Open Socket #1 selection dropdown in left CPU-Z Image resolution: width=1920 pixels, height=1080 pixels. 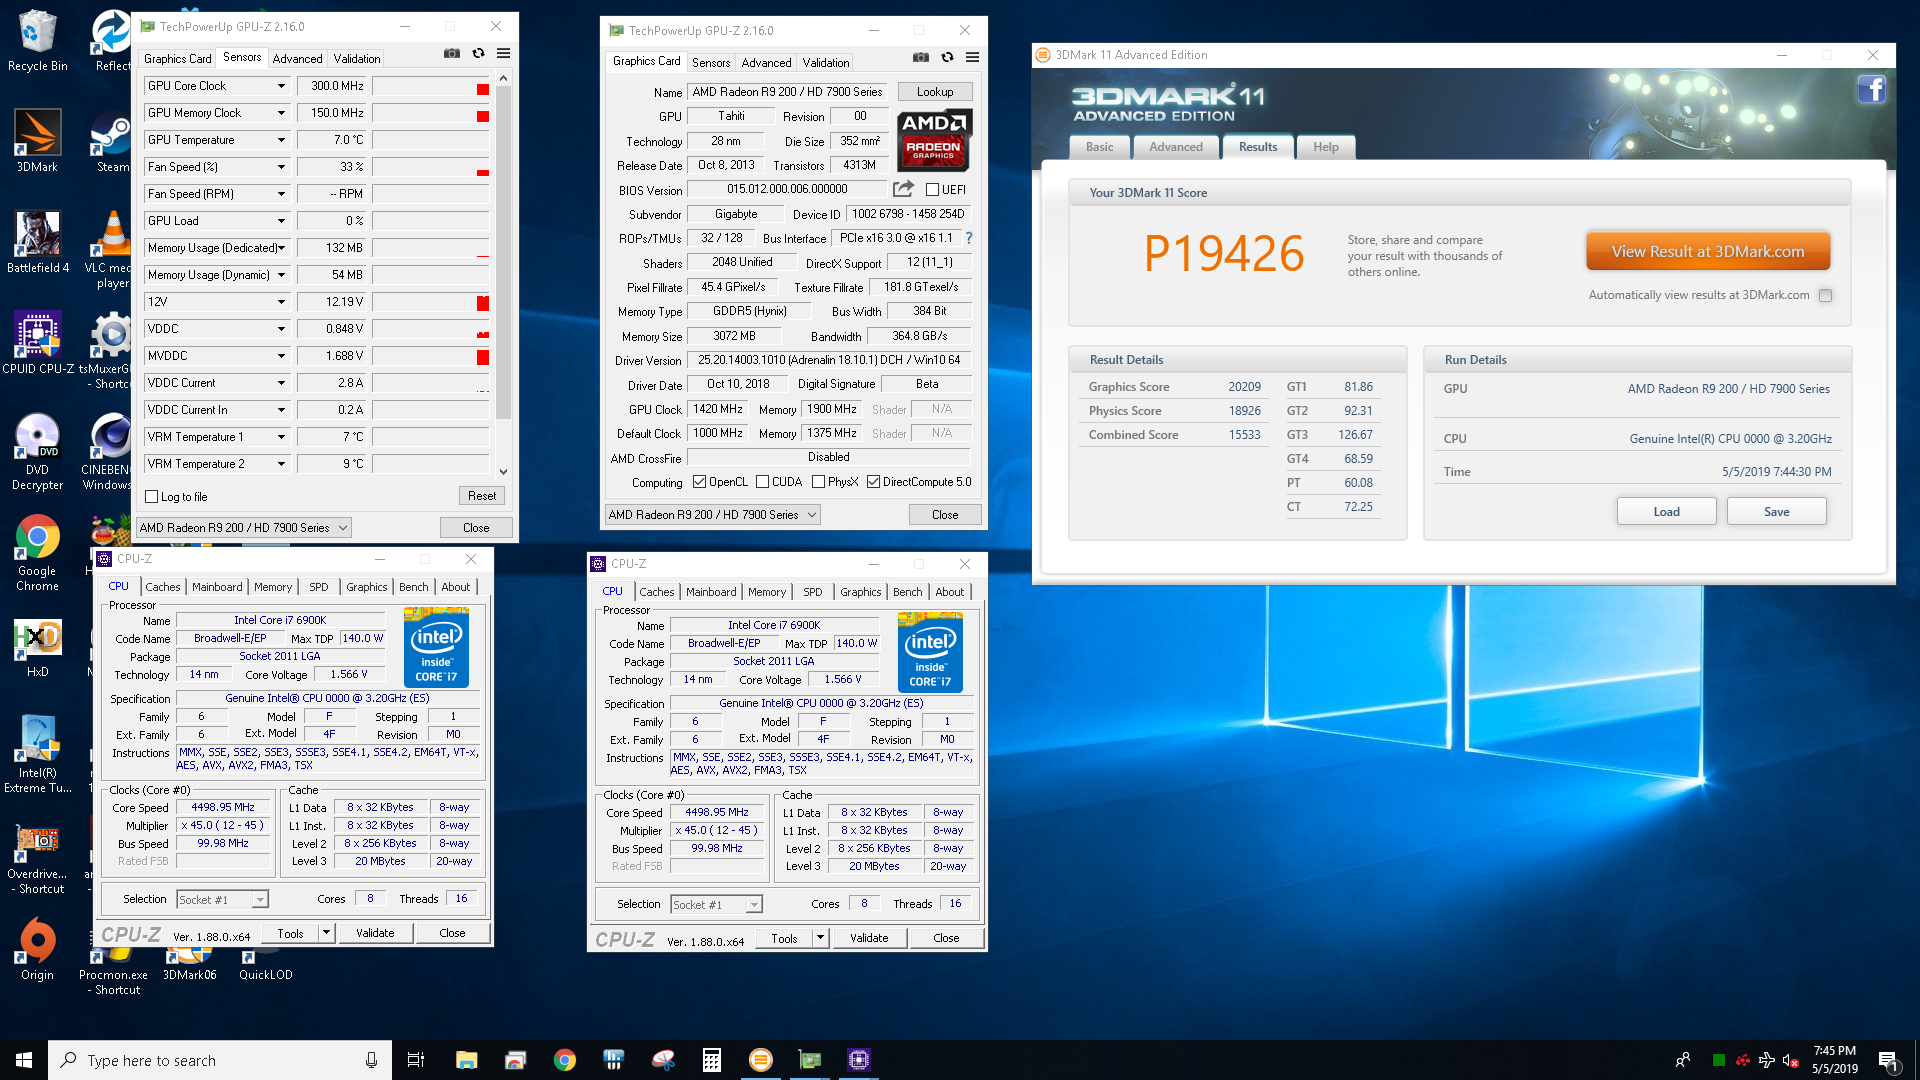tap(222, 900)
